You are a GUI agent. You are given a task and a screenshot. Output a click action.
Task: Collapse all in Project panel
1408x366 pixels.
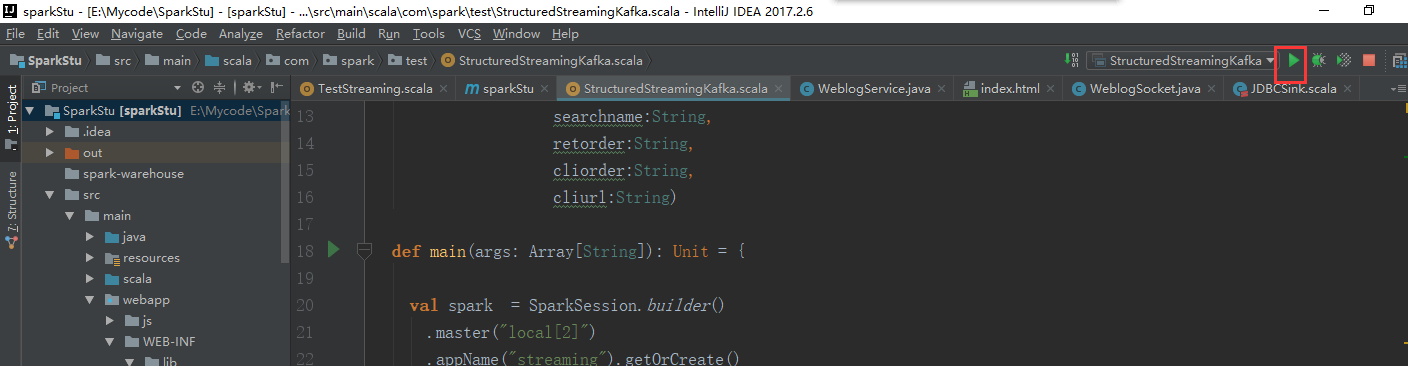click(x=219, y=88)
